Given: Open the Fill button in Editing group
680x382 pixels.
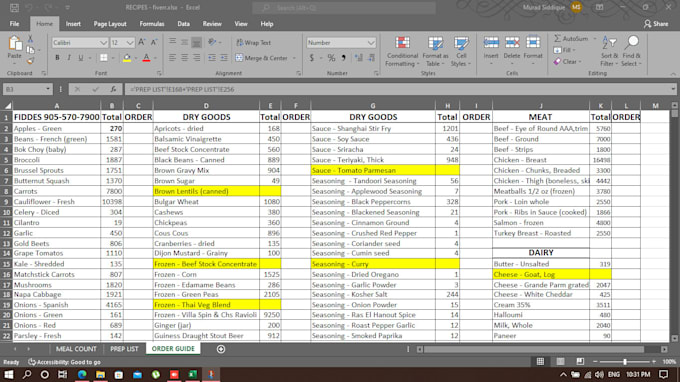Looking at the screenshot, I should 564,50.
